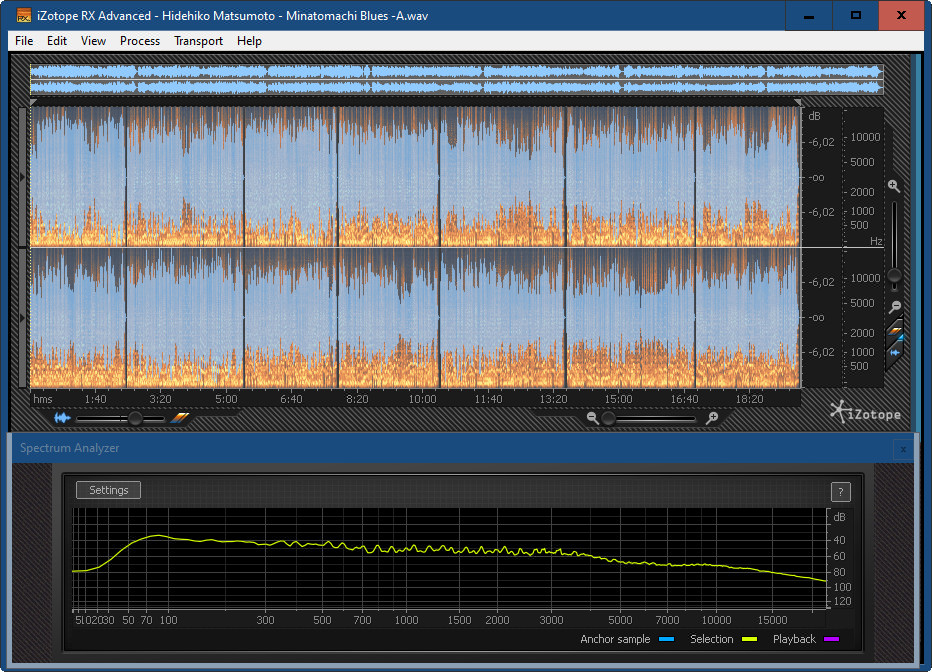Click the iZotope logo
This screenshot has height=672, width=932.
point(866,412)
